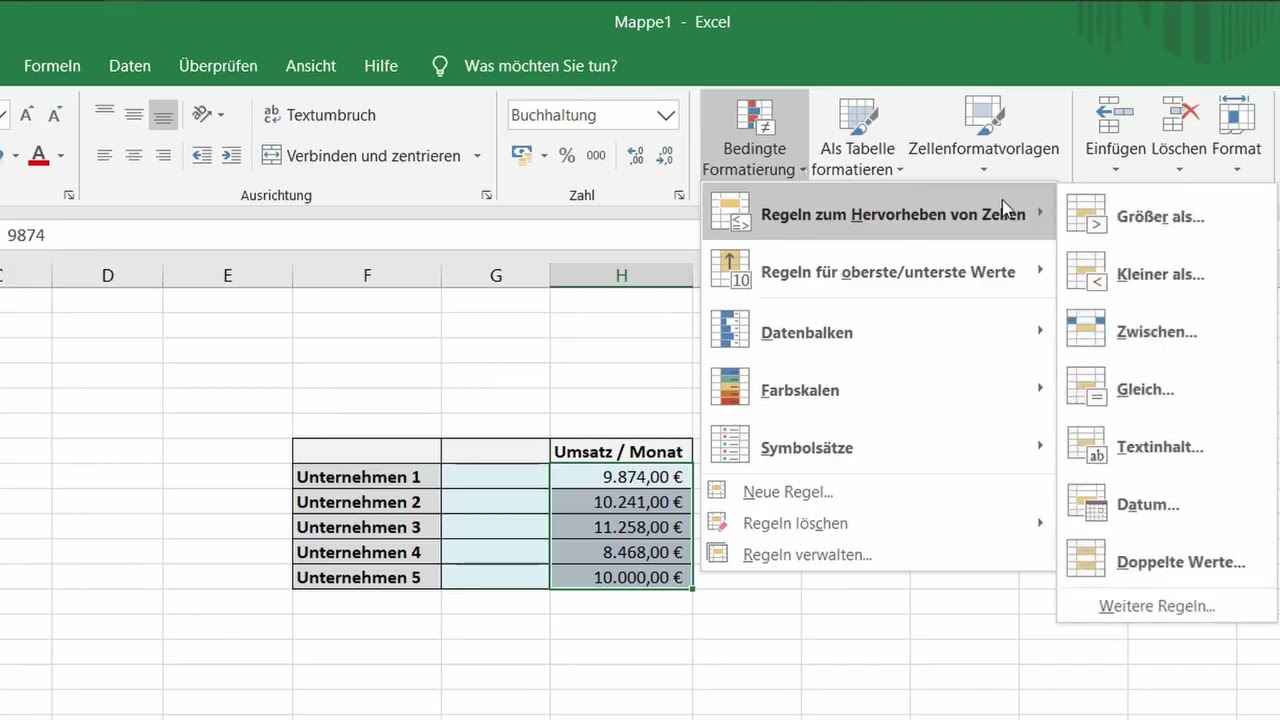Screen dimensions: 1280x720
Task: Click formula bar value 9874
Action: pos(26,235)
